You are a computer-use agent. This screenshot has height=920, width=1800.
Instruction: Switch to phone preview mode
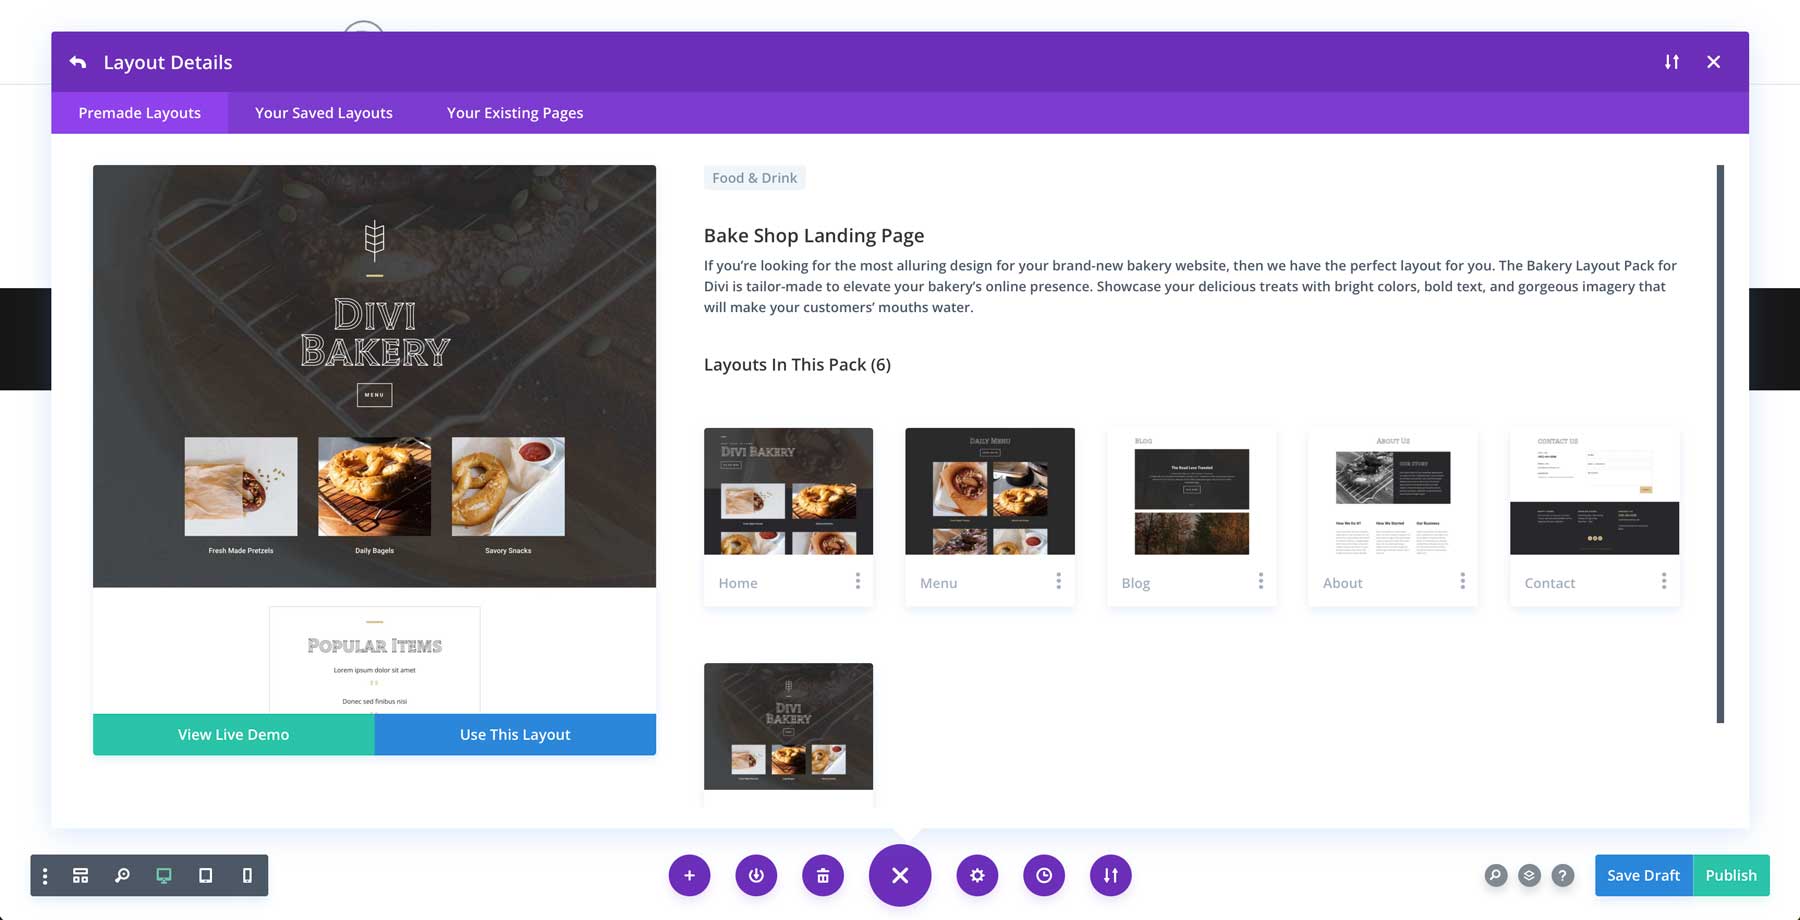click(247, 875)
